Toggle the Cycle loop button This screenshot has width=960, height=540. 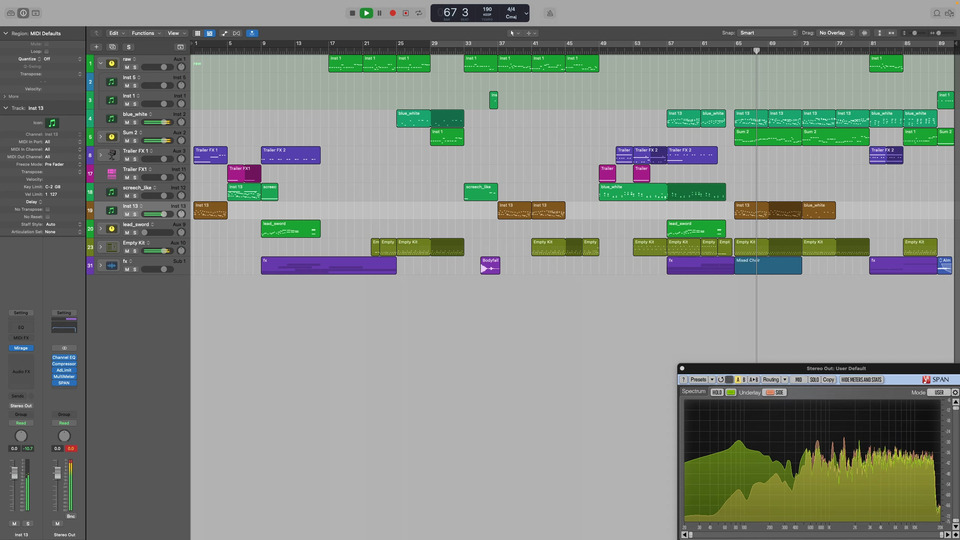[419, 13]
